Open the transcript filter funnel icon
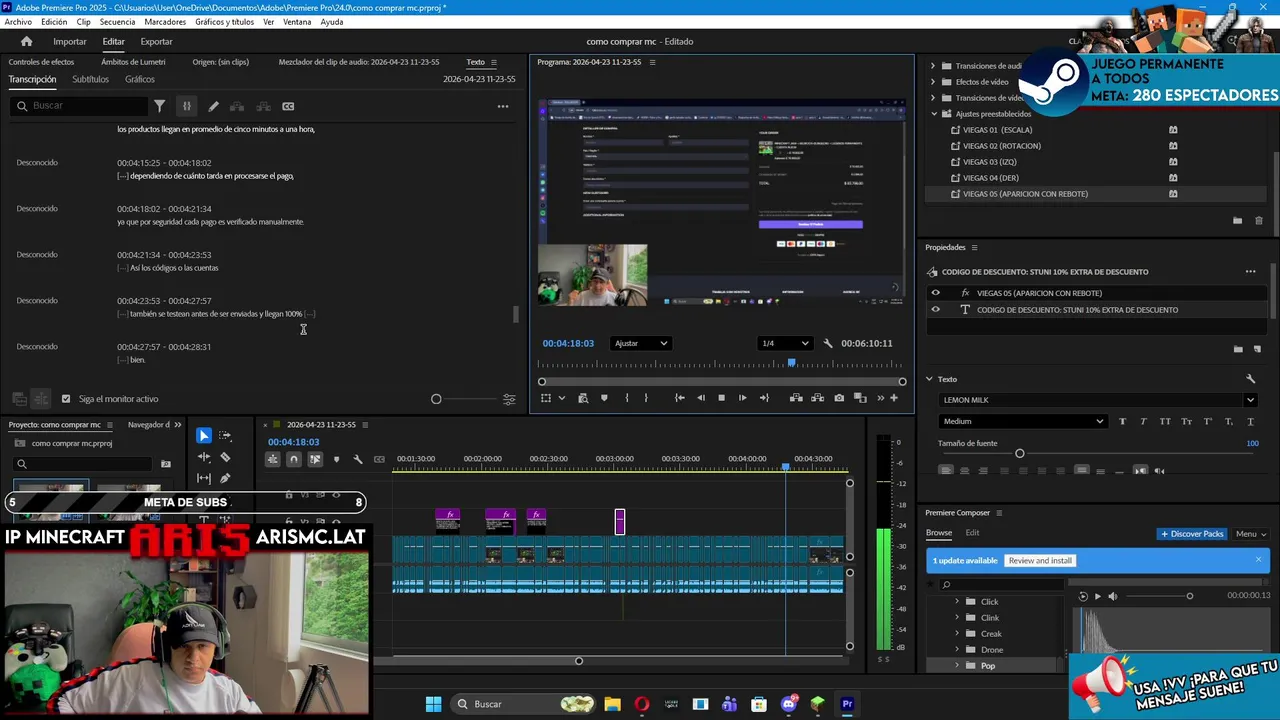1280x720 pixels. 159,106
